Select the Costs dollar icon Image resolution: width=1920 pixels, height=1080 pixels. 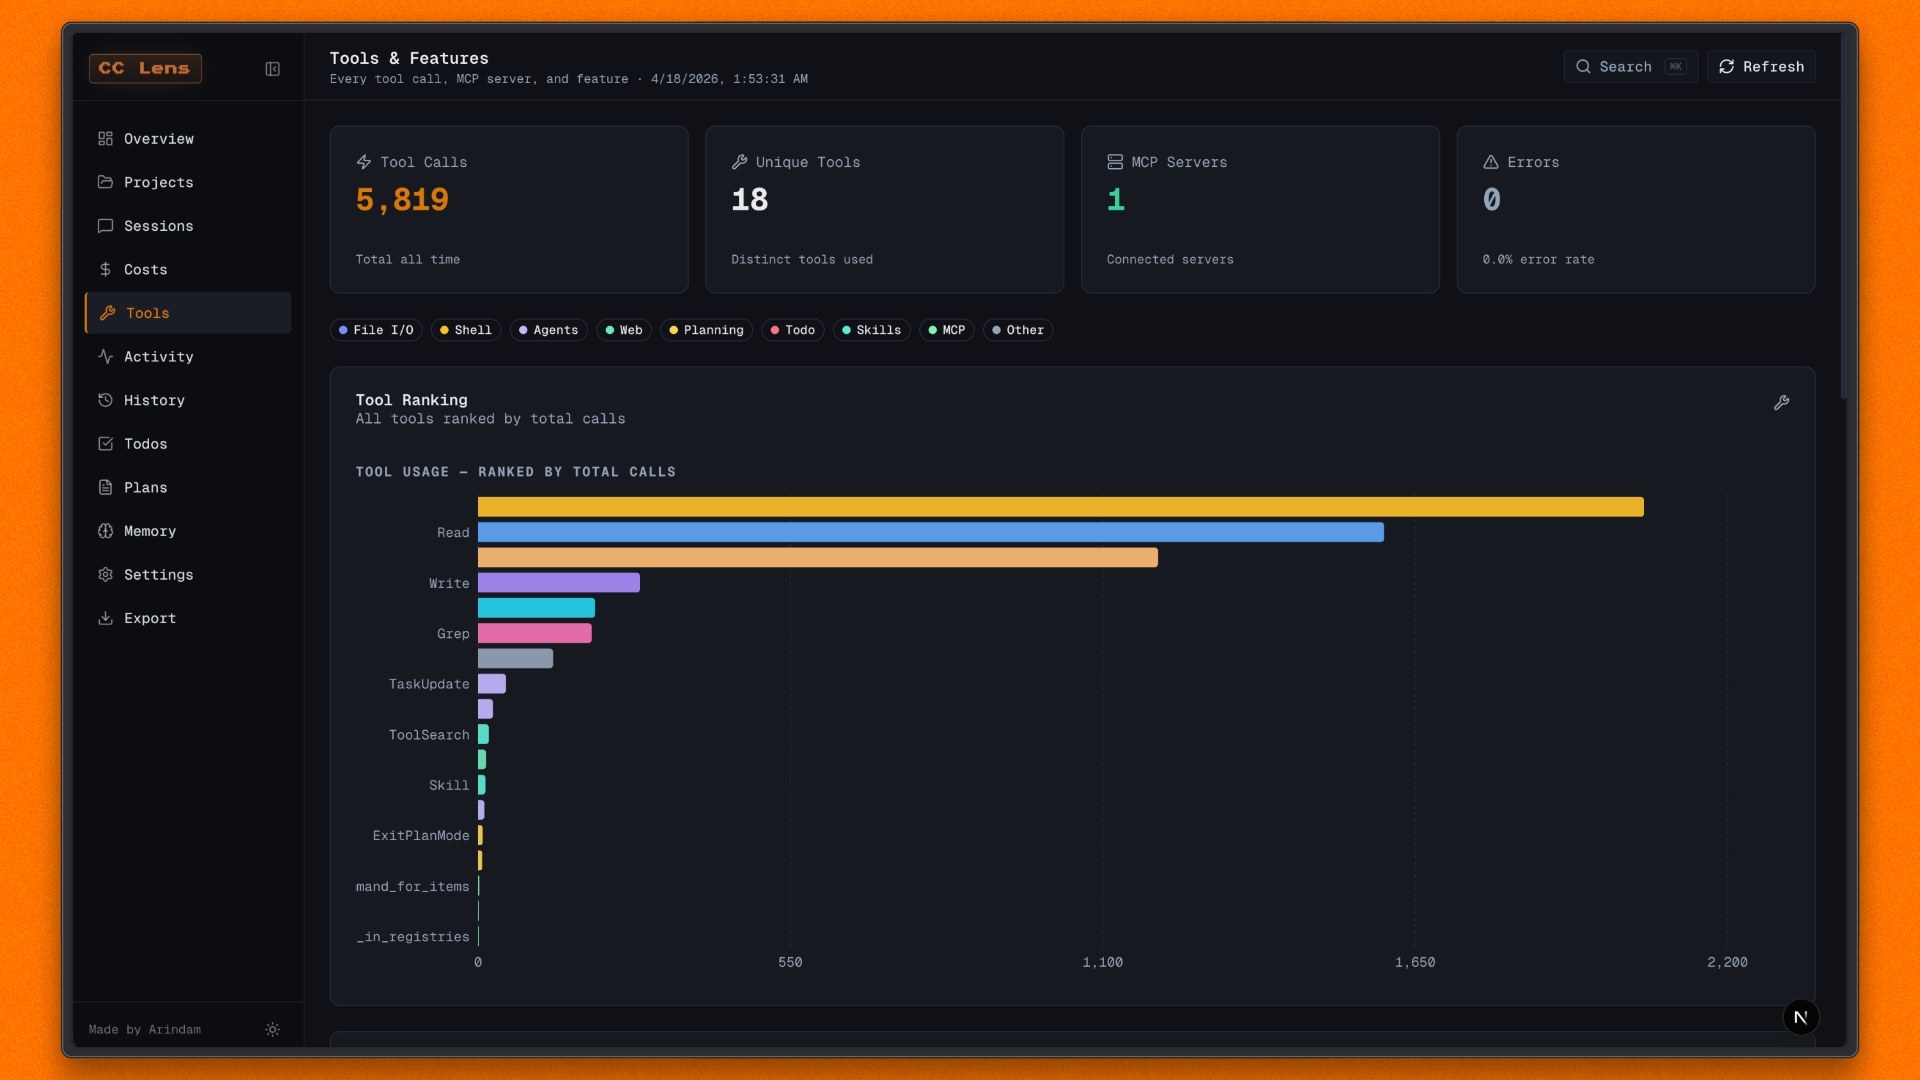(106, 269)
